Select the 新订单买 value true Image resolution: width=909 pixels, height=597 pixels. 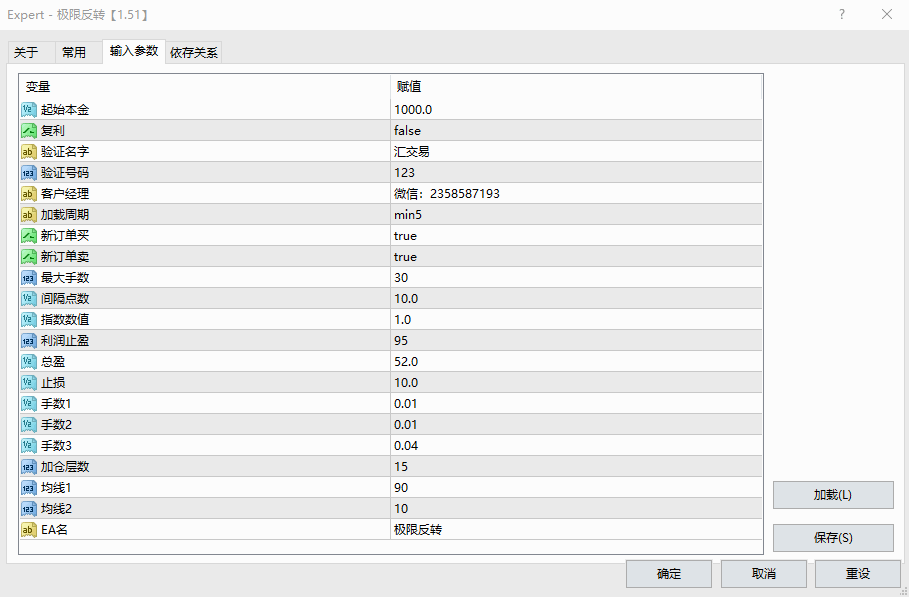pos(405,236)
